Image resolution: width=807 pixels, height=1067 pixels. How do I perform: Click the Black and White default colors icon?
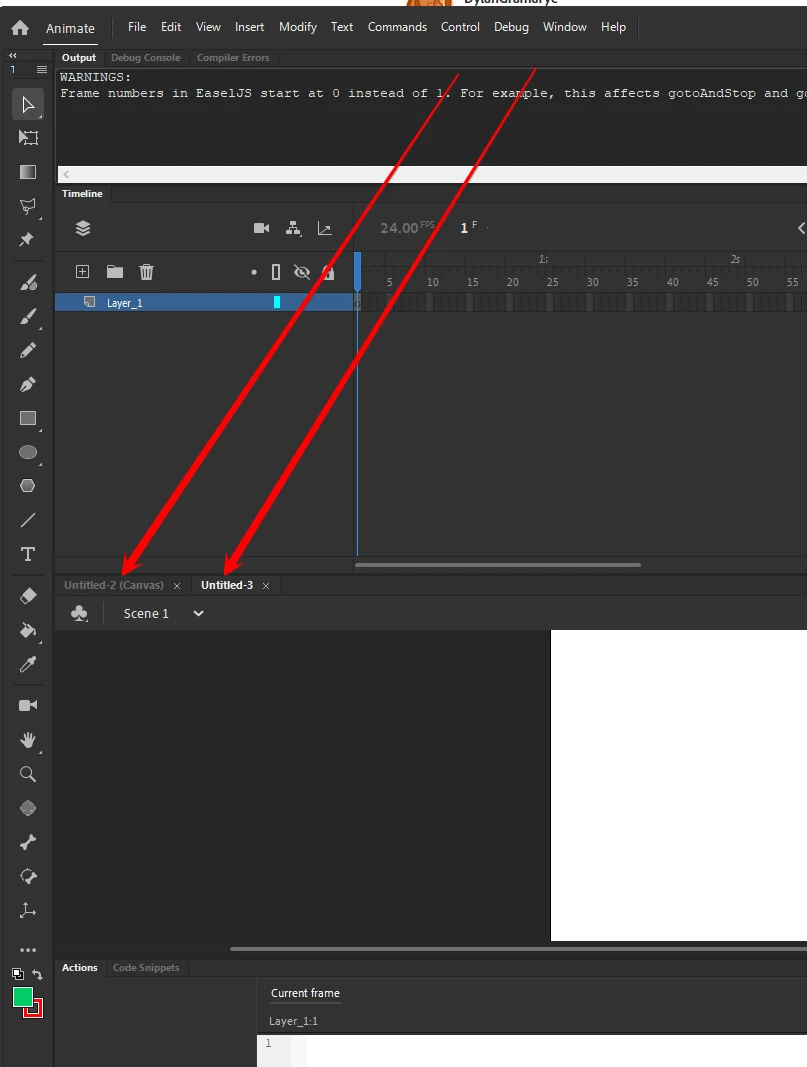tap(18, 974)
